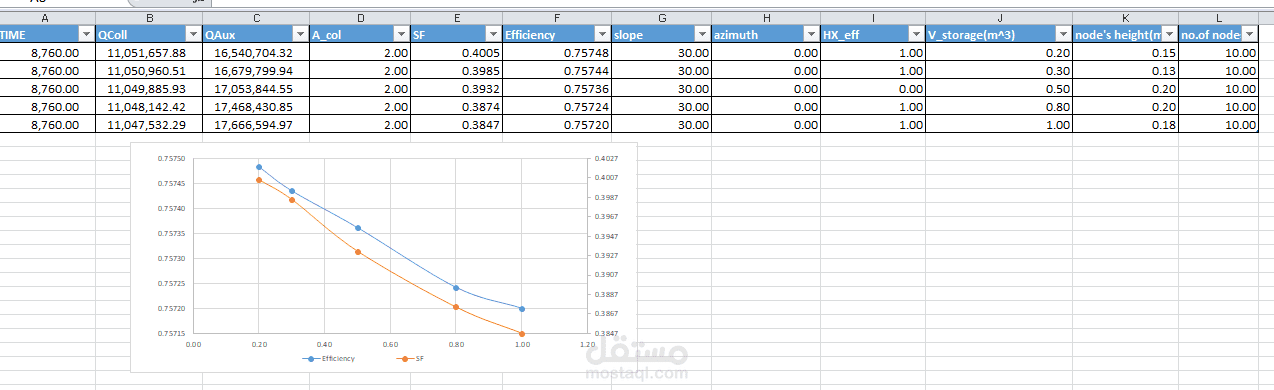Click the Efficiency data point at x=0.50
Image resolution: width=1274 pixels, height=390 pixels.
pyautogui.click(x=358, y=228)
